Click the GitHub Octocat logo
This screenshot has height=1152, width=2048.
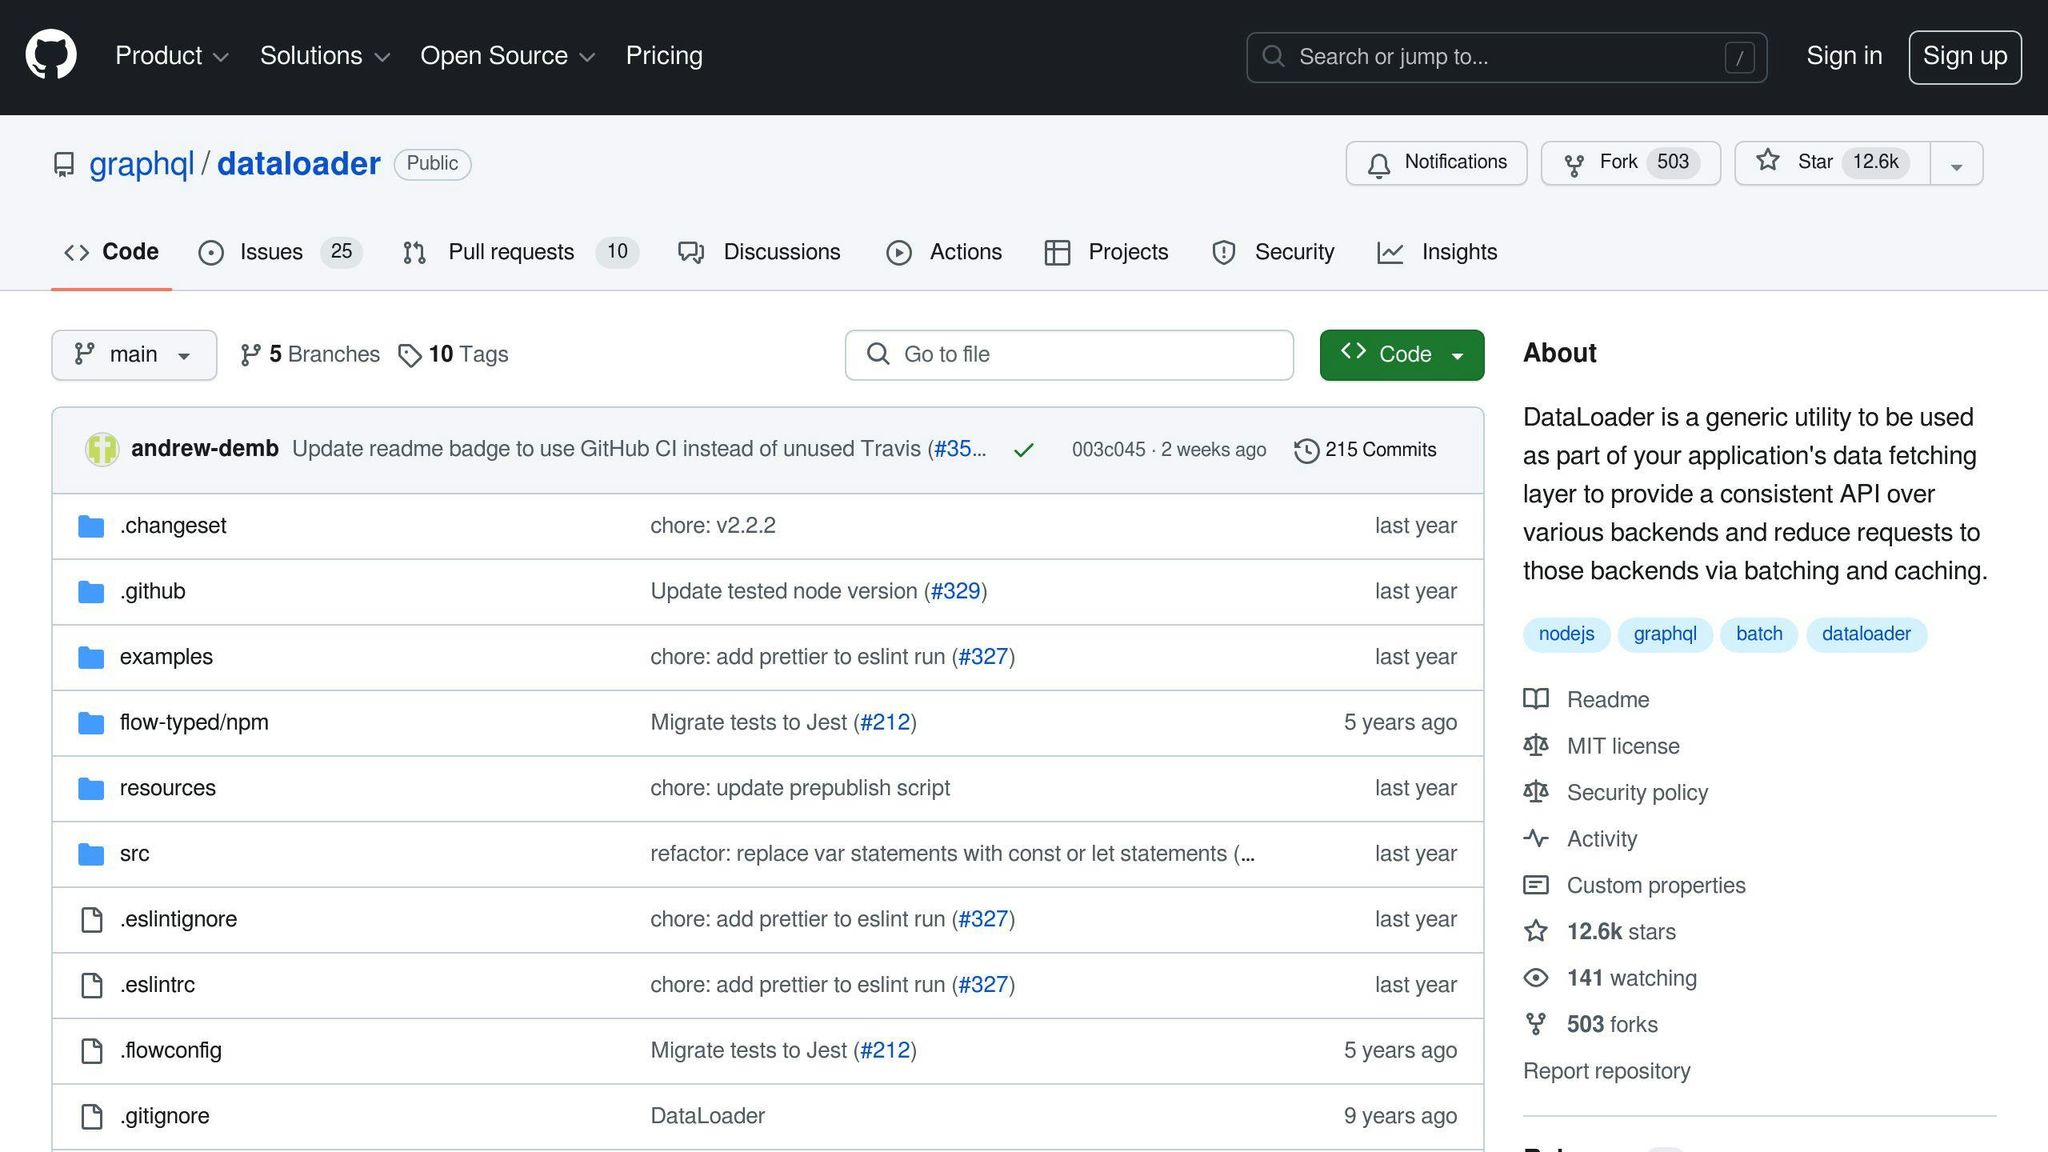coord(51,56)
